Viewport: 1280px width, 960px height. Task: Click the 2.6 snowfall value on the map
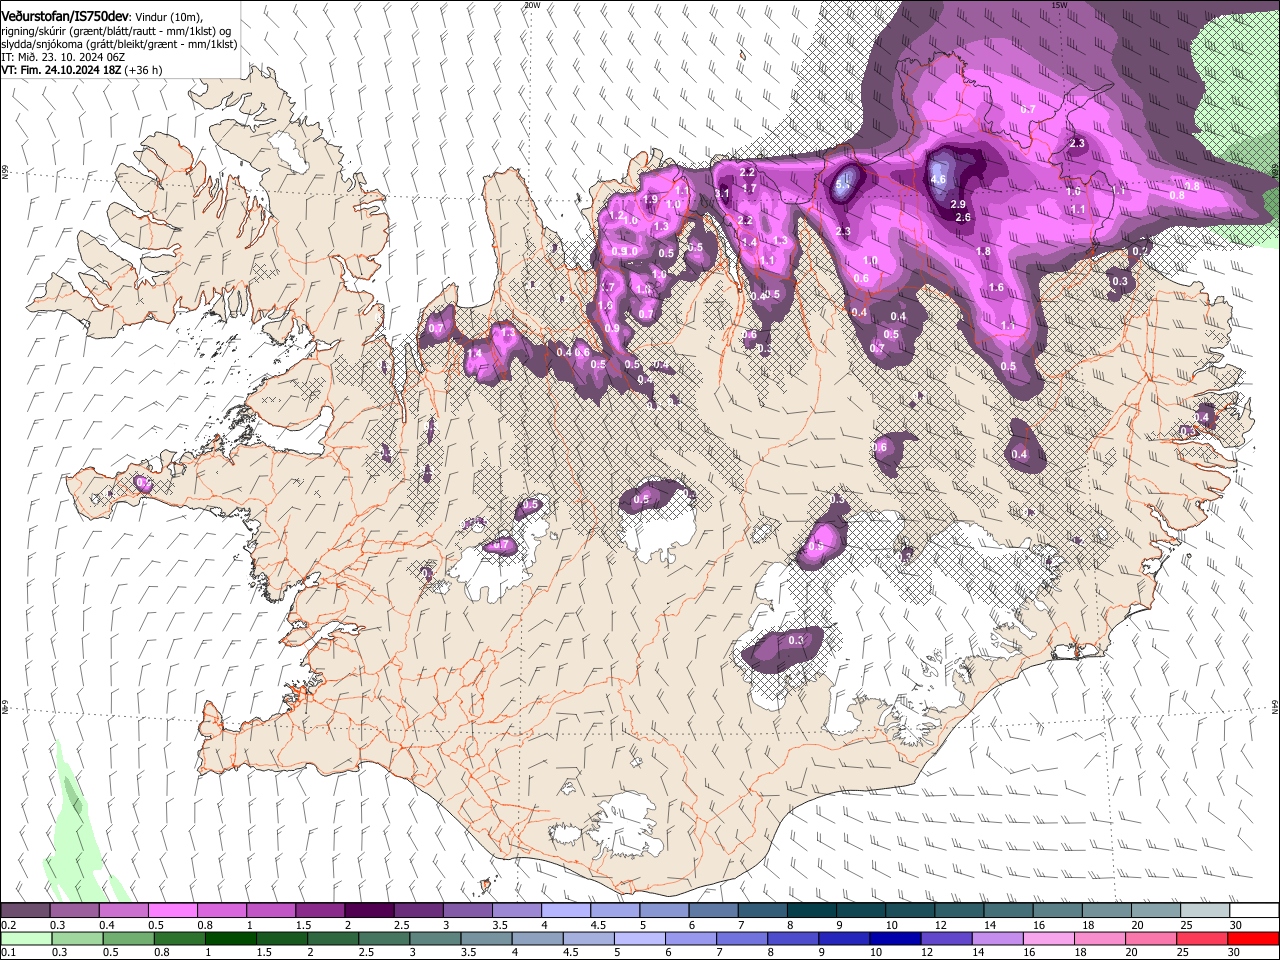963,217
